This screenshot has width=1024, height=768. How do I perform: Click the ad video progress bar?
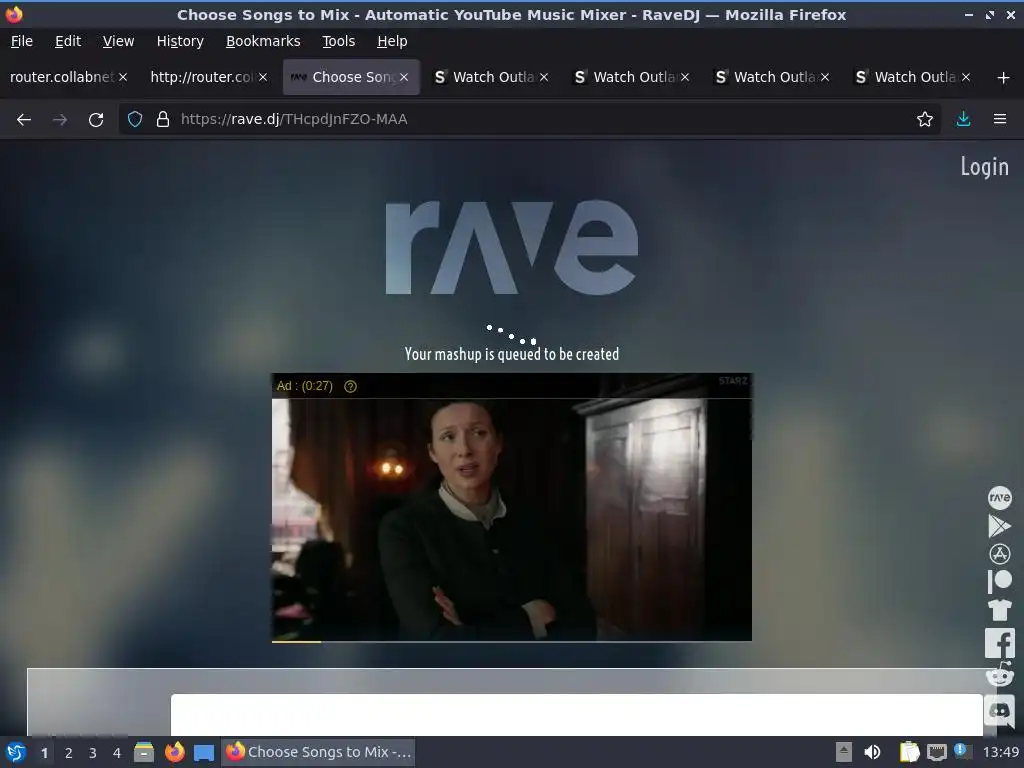pyautogui.click(x=512, y=642)
